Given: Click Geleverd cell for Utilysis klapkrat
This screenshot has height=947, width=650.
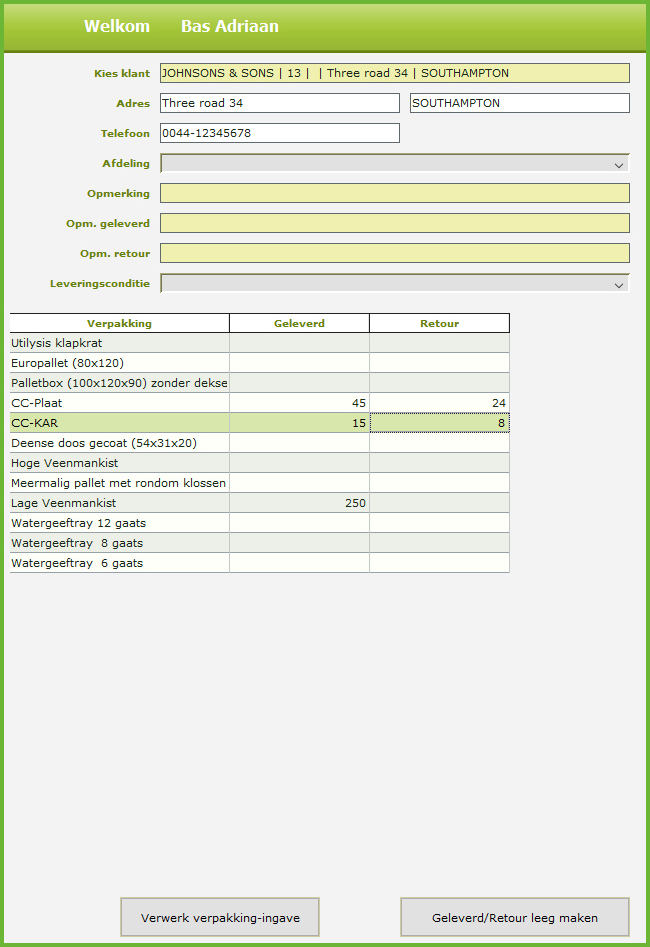Looking at the screenshot, I should pyautogui.click(x=300, y=343).
